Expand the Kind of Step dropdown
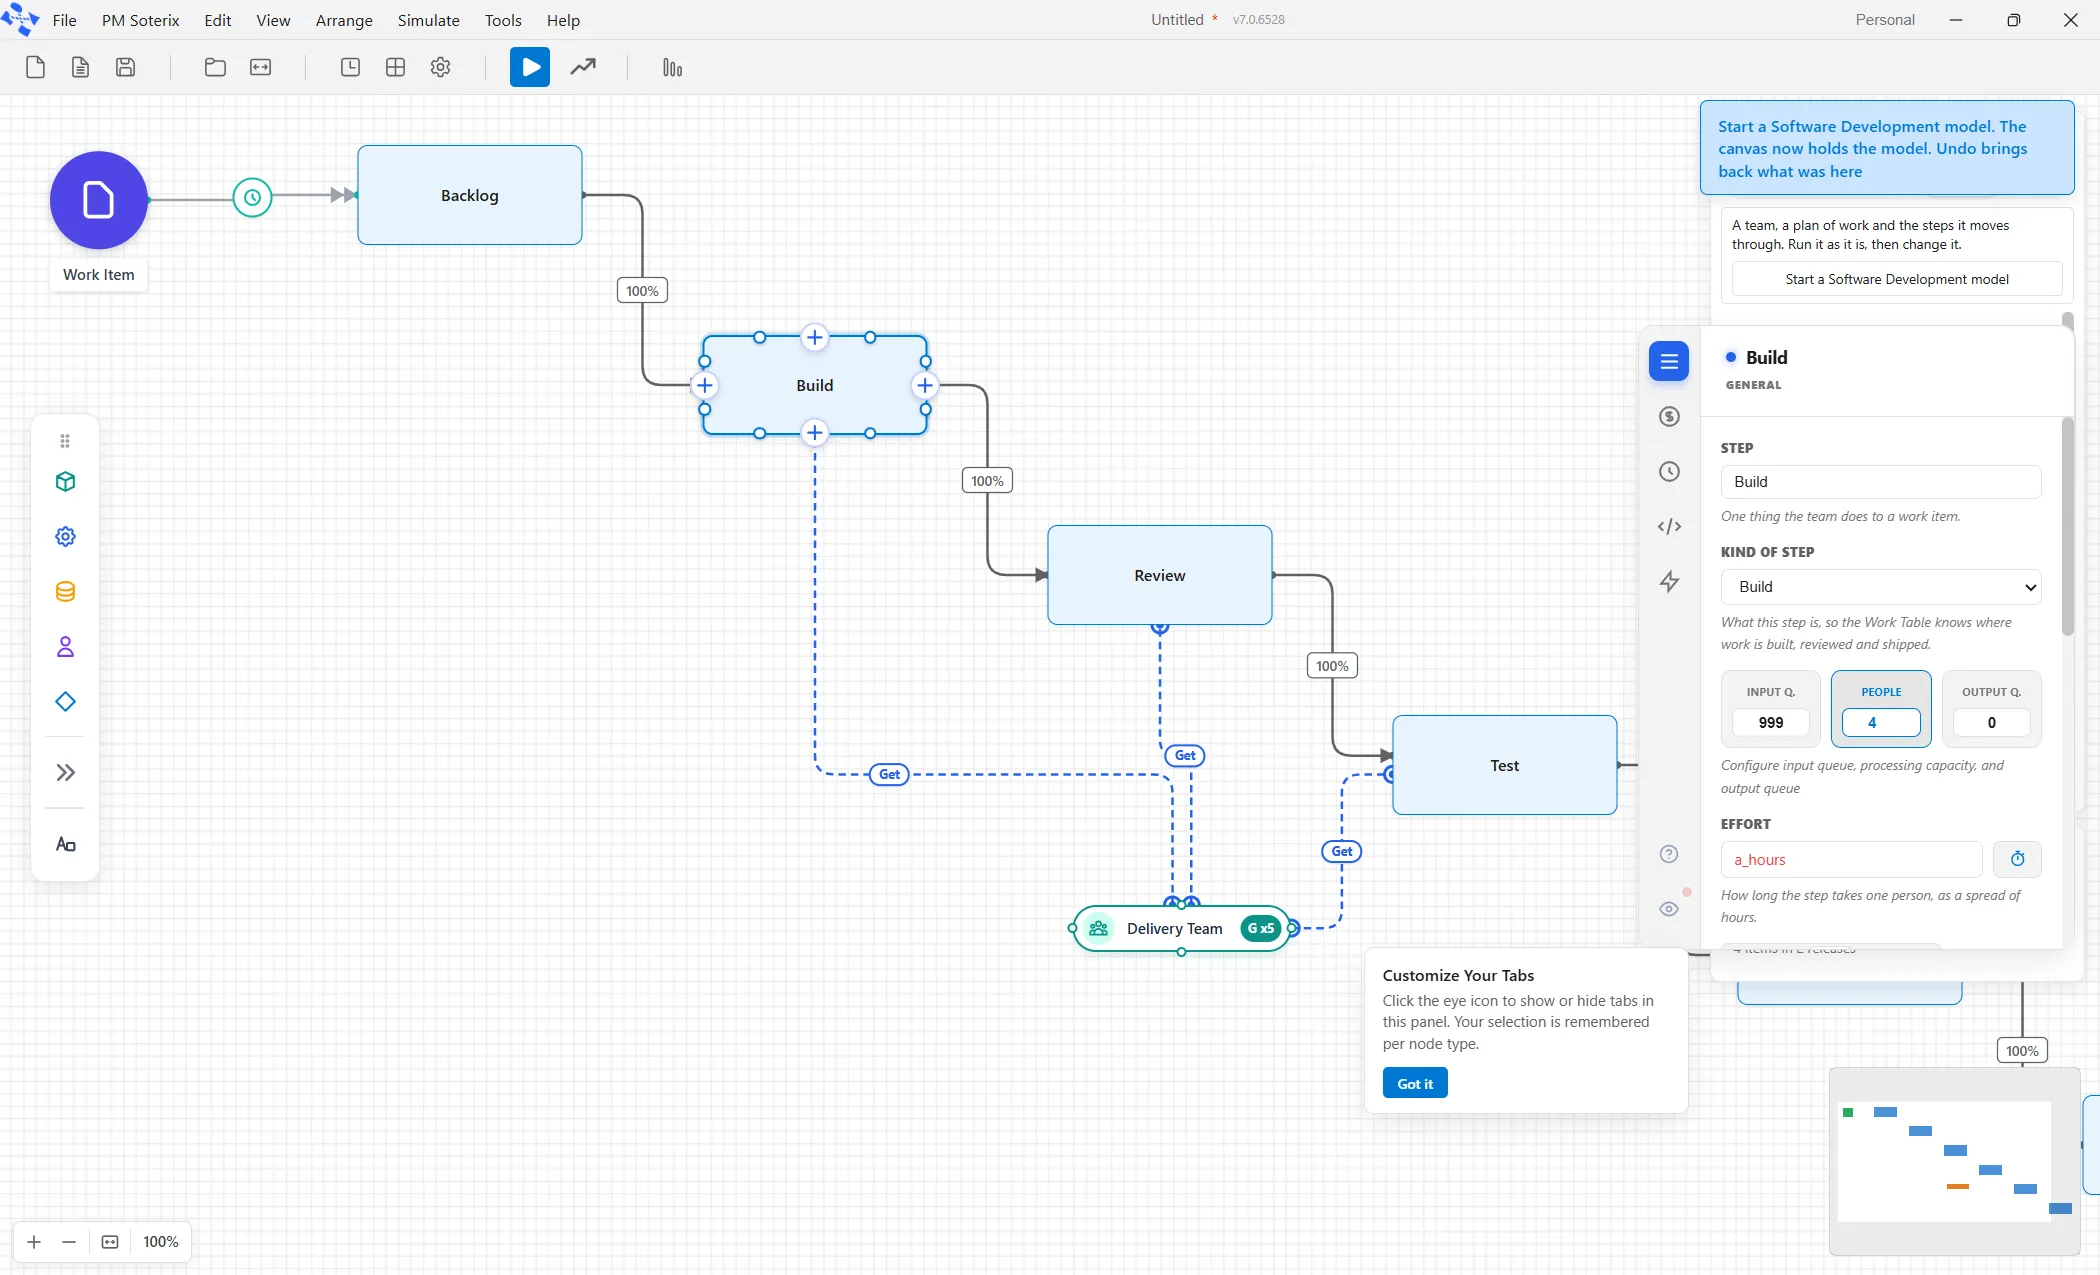The image size is (2100, 1275). pyautogui.click(x=1880, y=587)
